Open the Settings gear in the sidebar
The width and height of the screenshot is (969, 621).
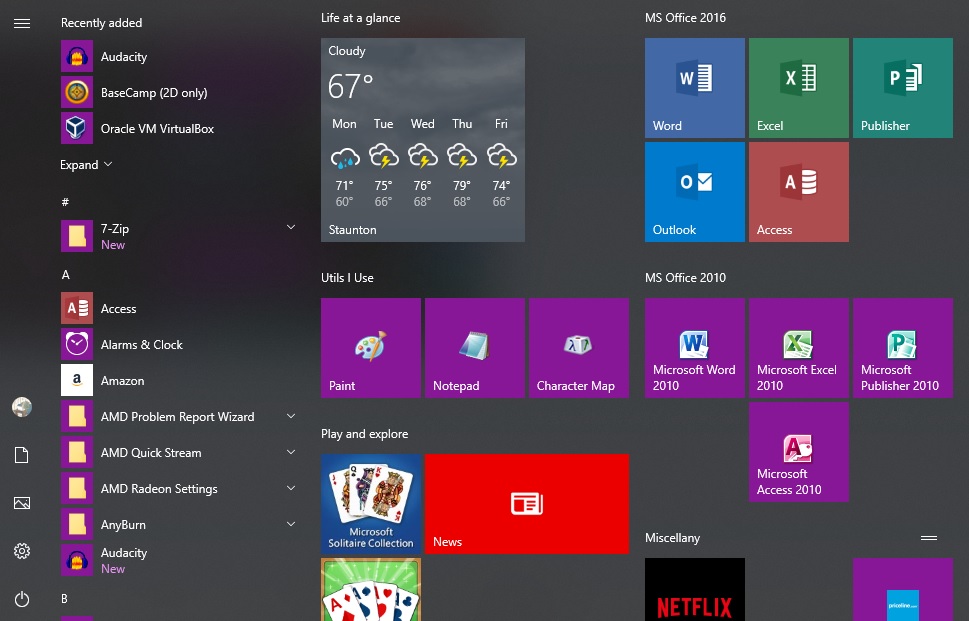pyautogui.click(x=22, y=551)
